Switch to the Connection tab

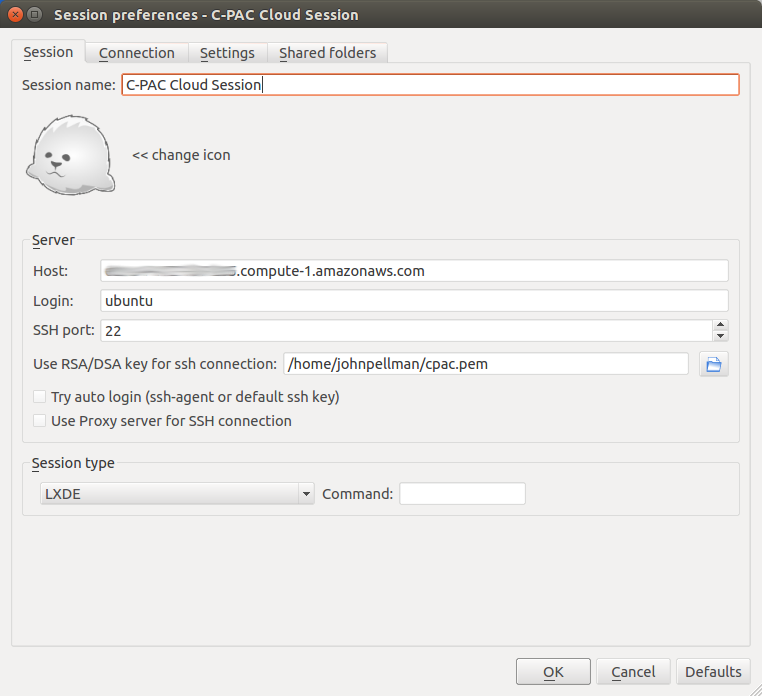[136, 53]
